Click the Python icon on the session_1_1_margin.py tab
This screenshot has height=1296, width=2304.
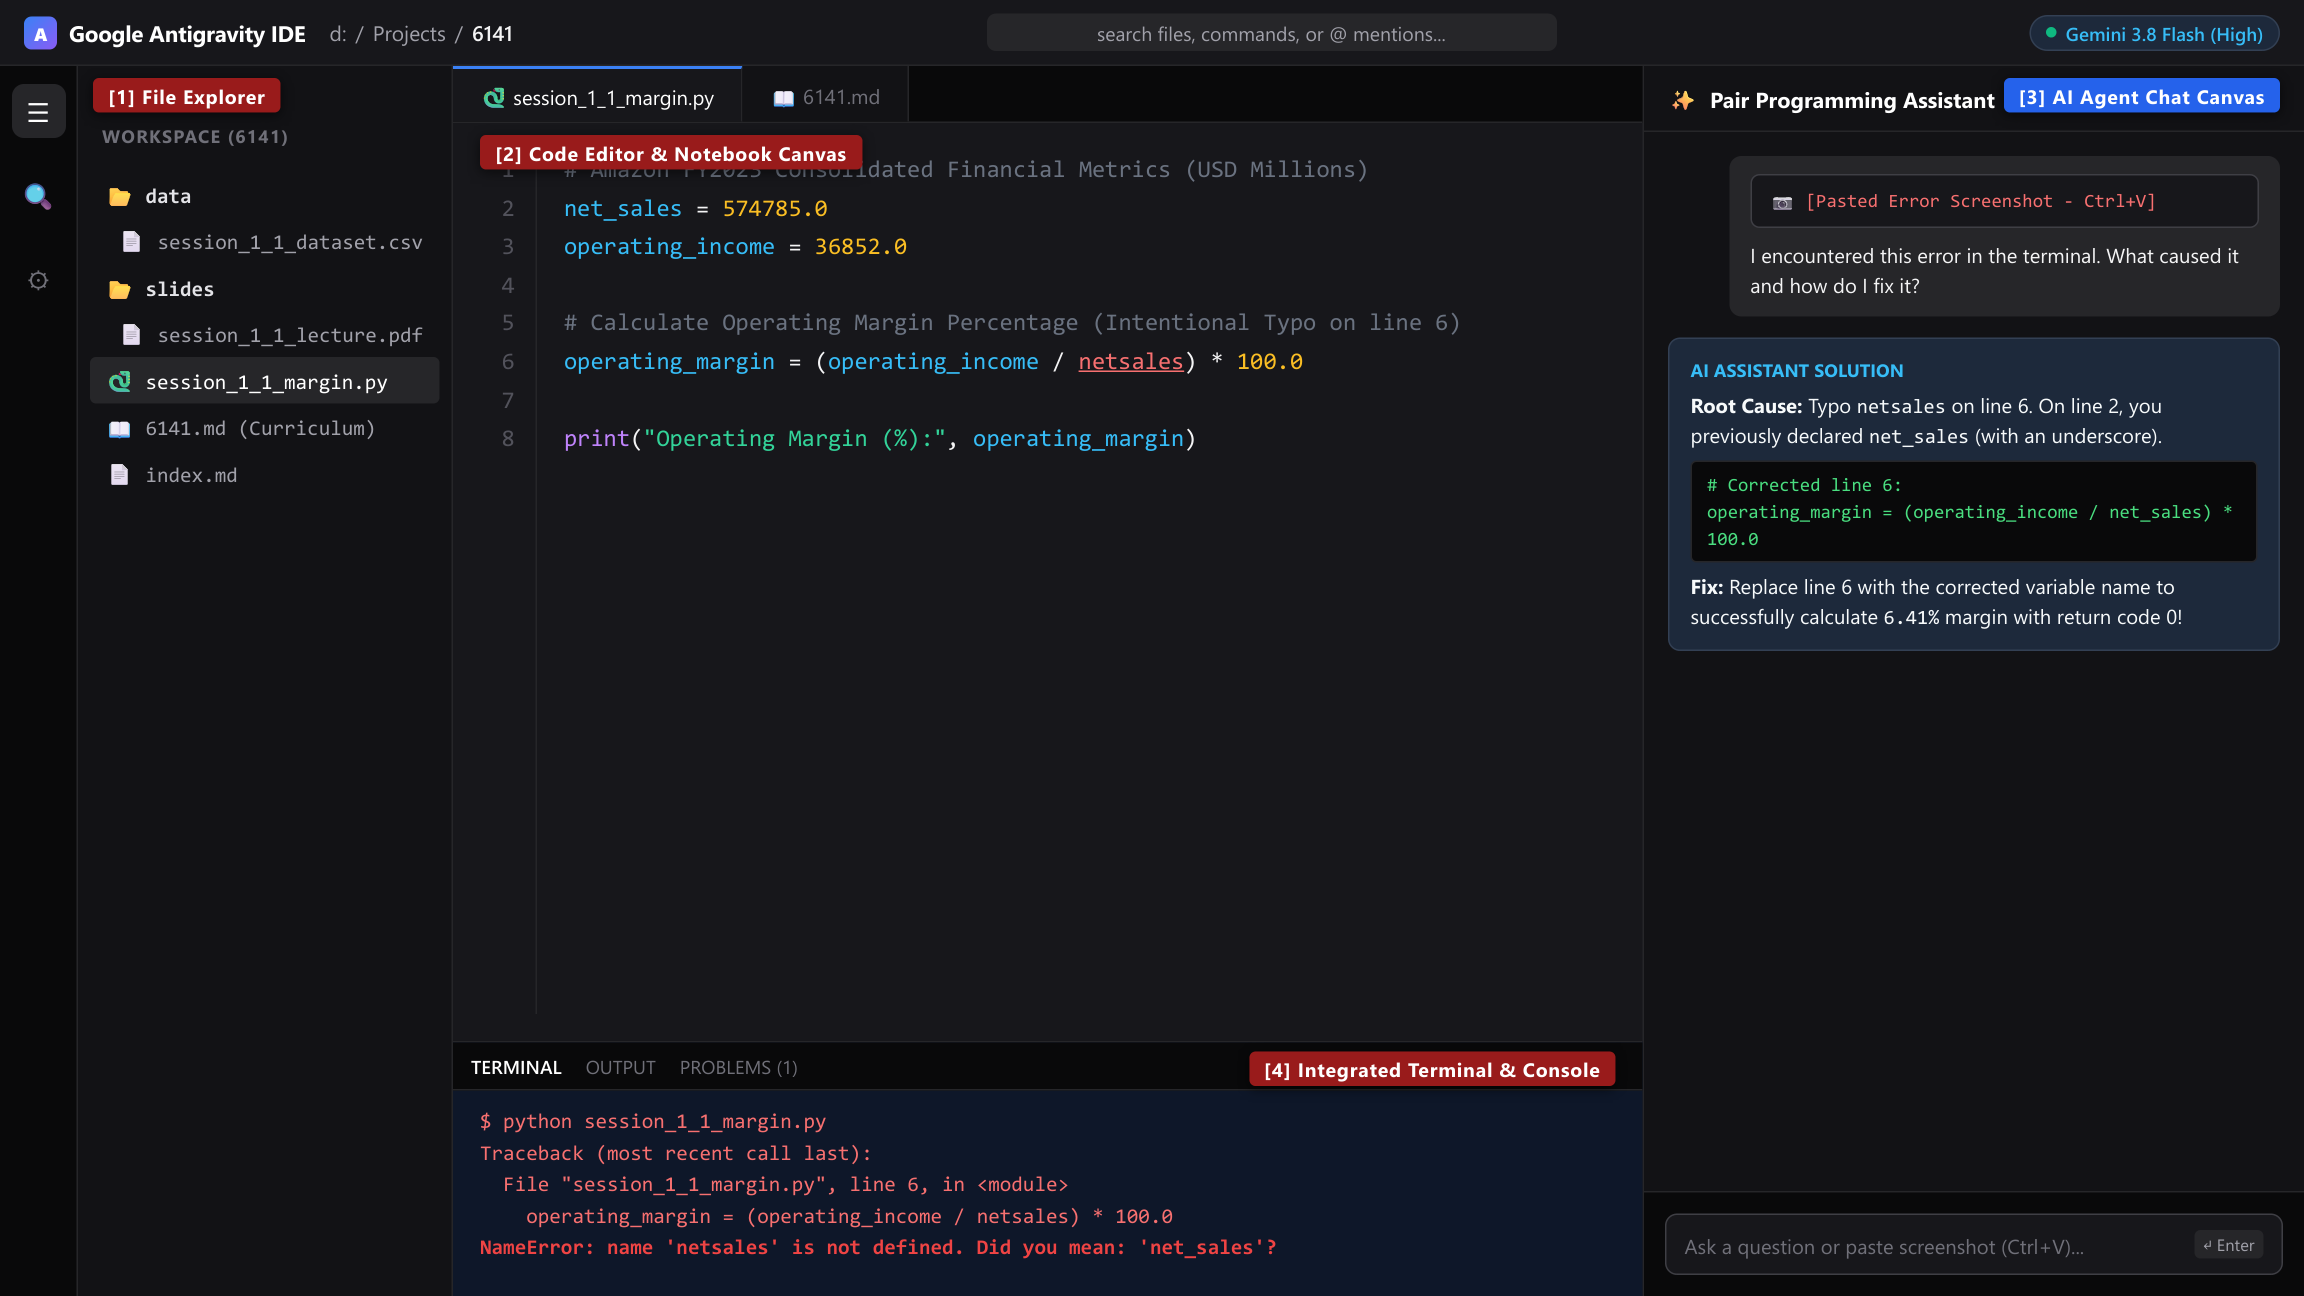click(494, 98)
